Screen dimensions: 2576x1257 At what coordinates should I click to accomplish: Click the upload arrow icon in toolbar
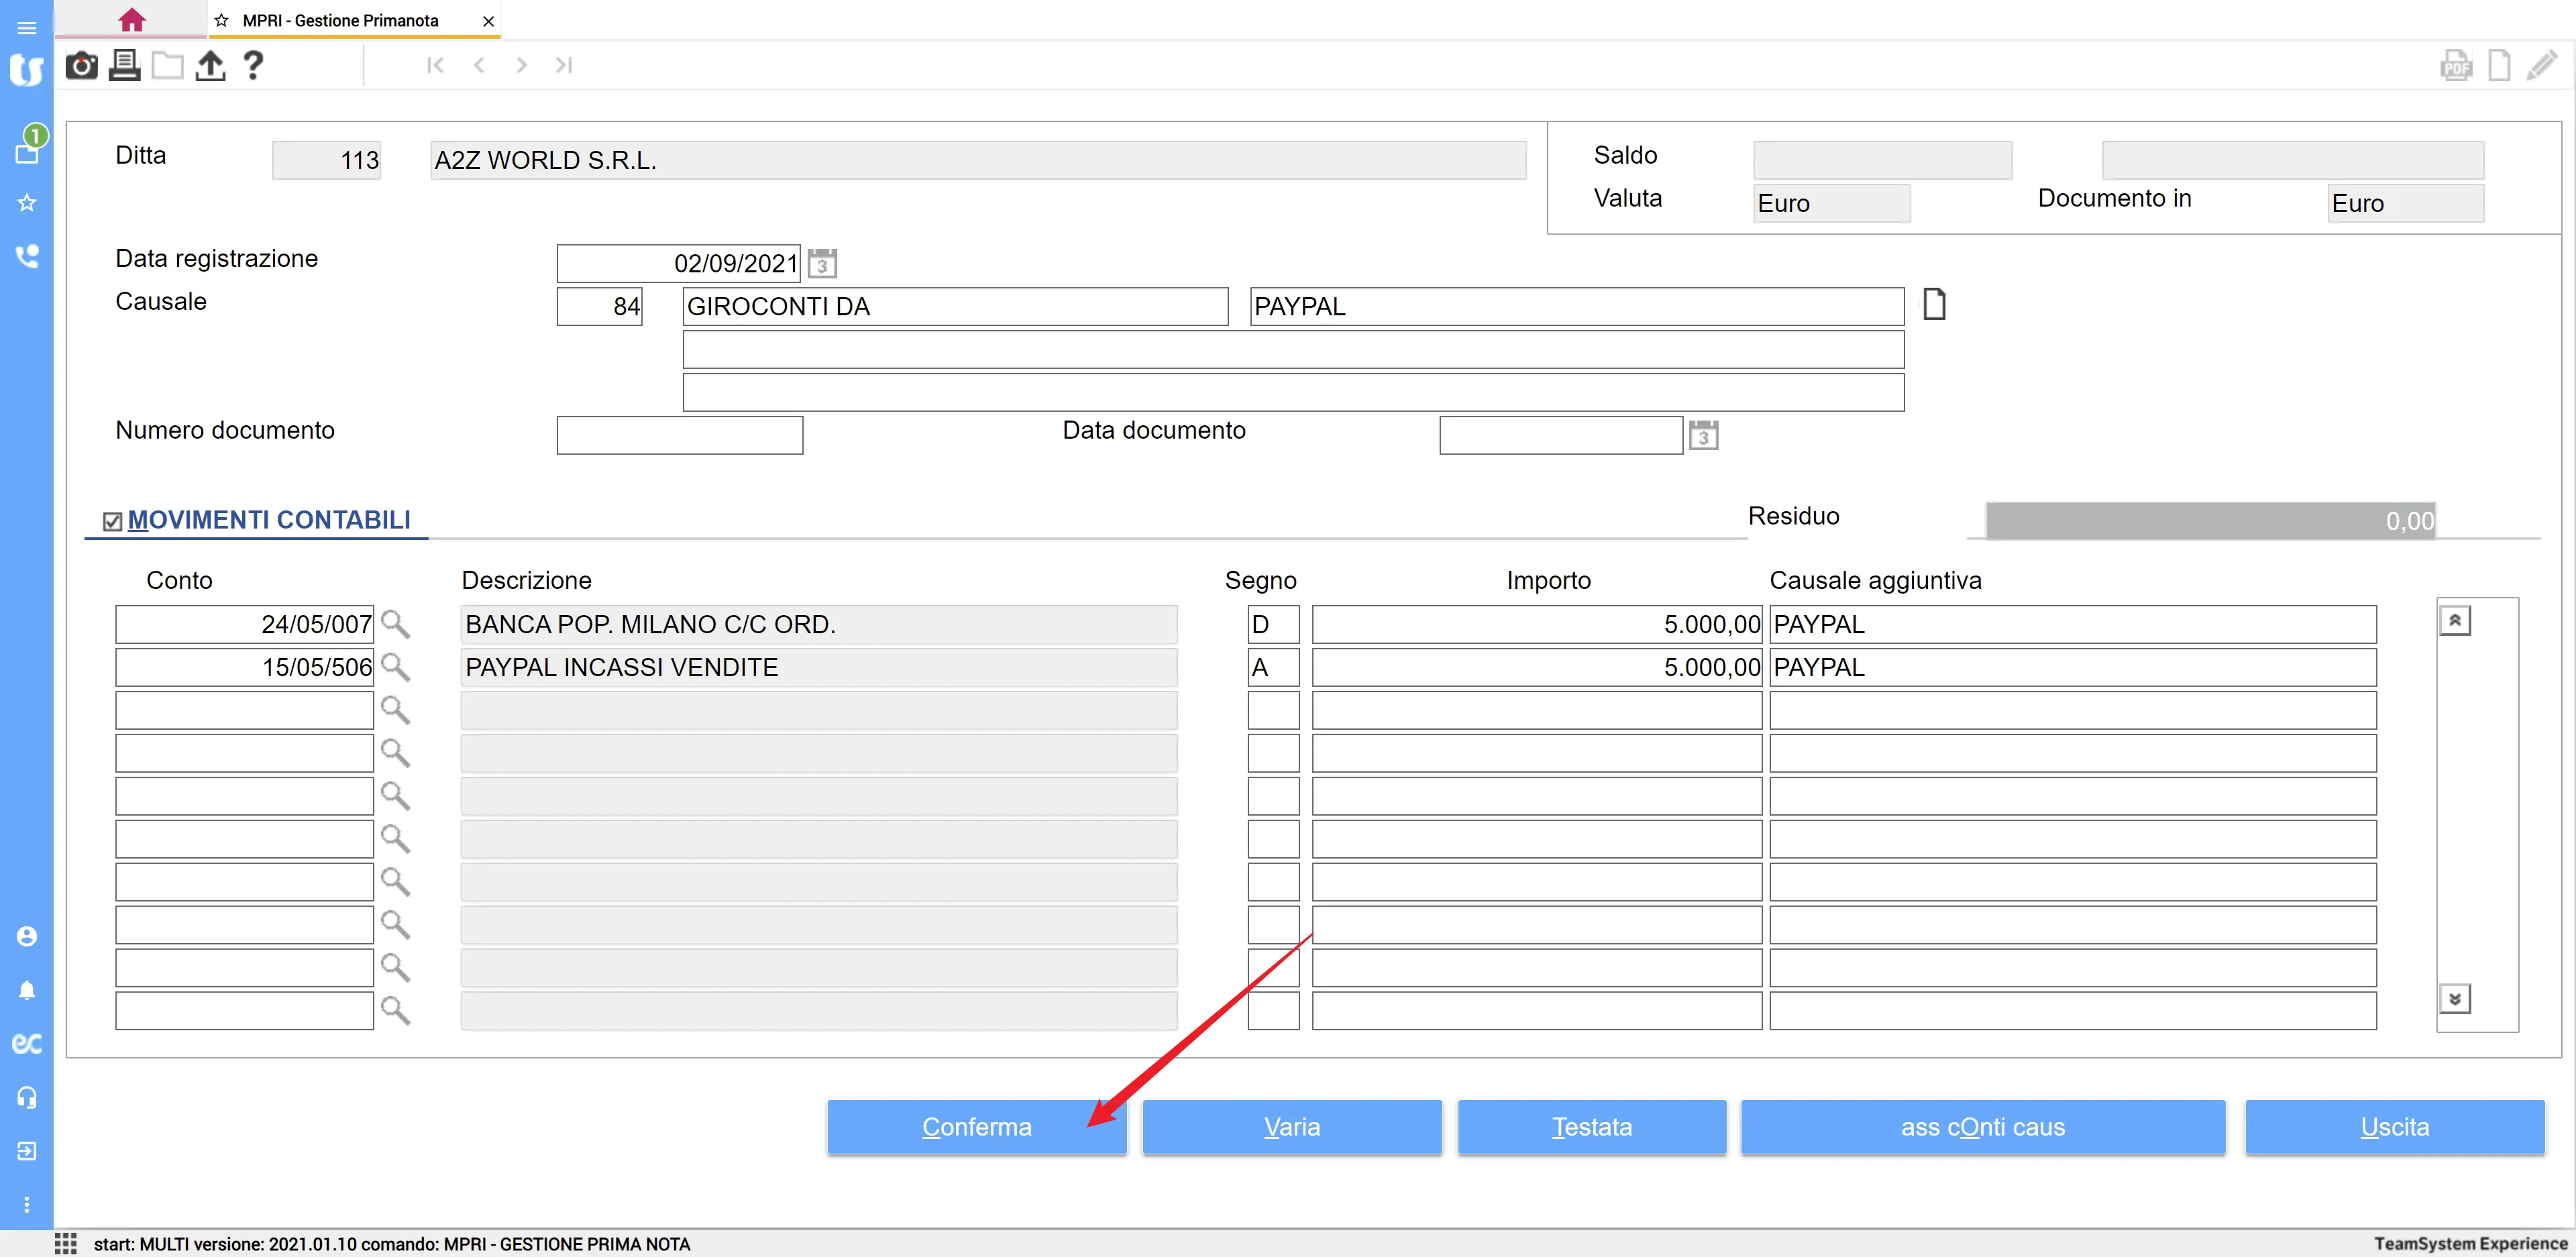(210, 66)
